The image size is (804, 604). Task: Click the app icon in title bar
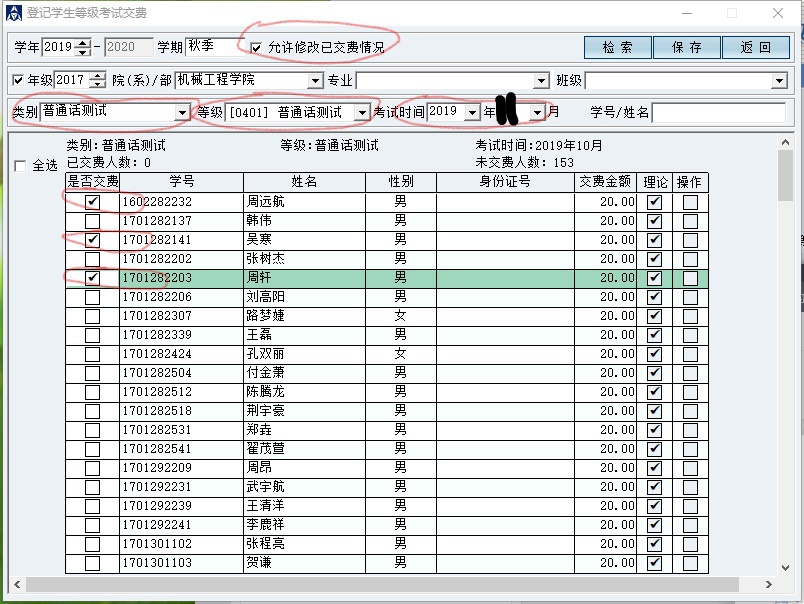(x=12, y=13)
